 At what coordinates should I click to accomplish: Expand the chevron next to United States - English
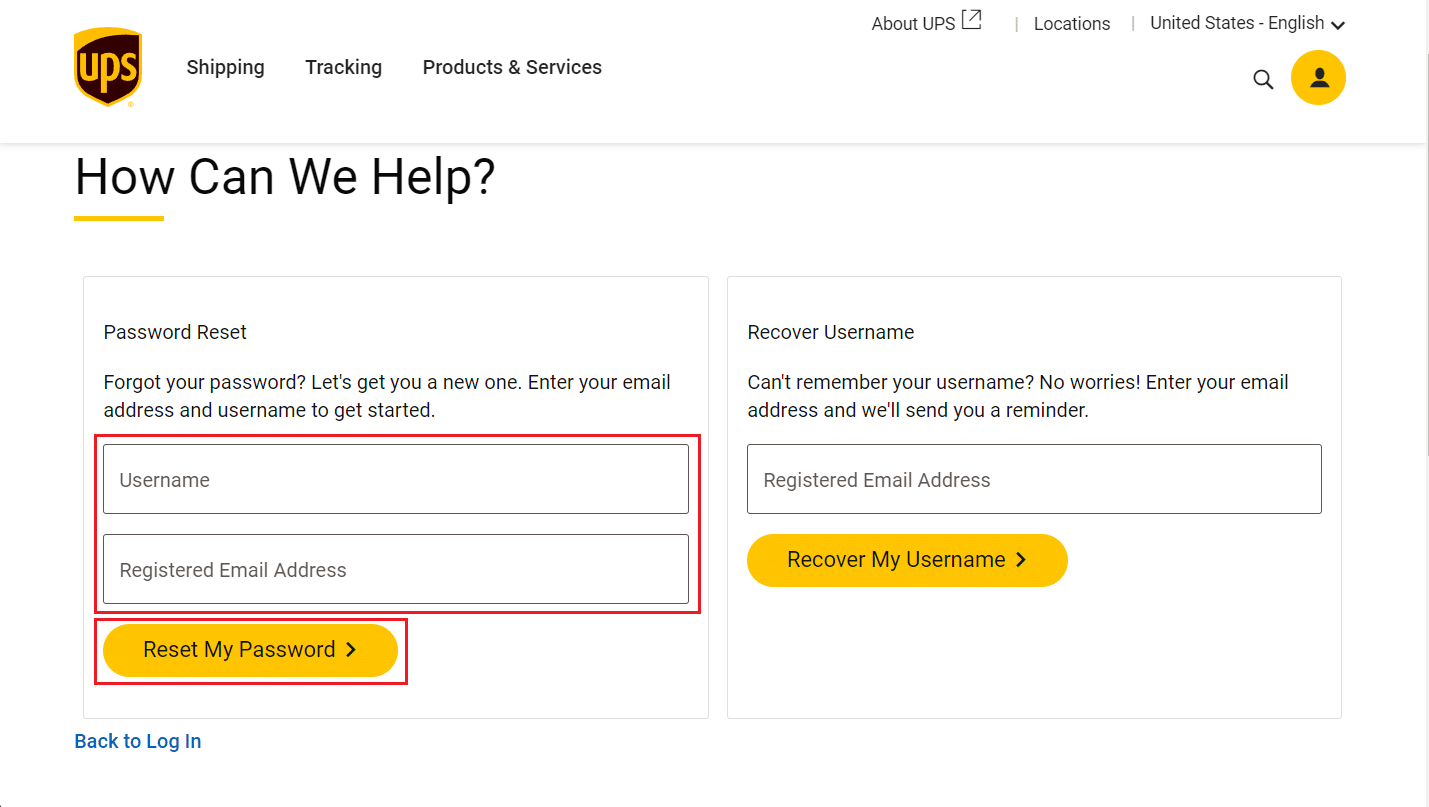(1338, 25)
